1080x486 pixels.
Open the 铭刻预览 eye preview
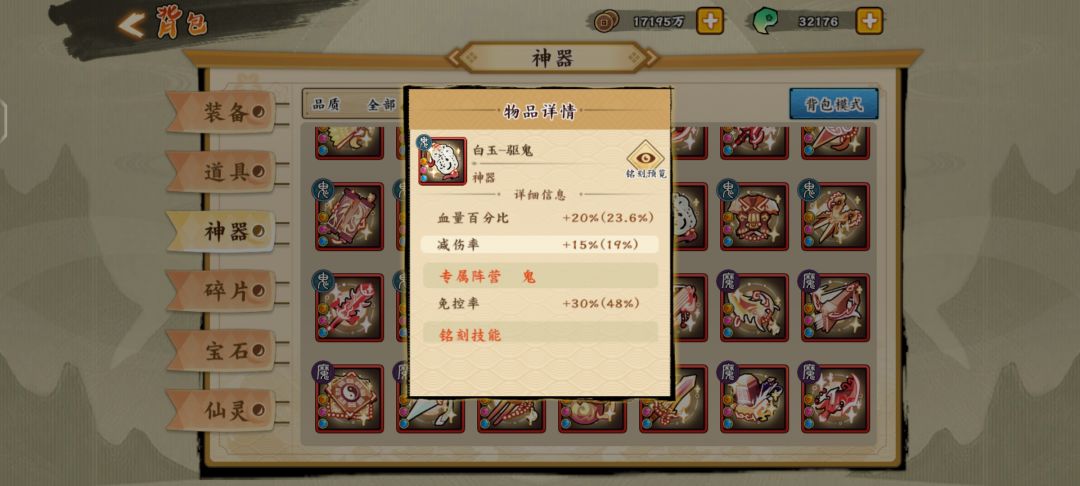coord(645,159)
